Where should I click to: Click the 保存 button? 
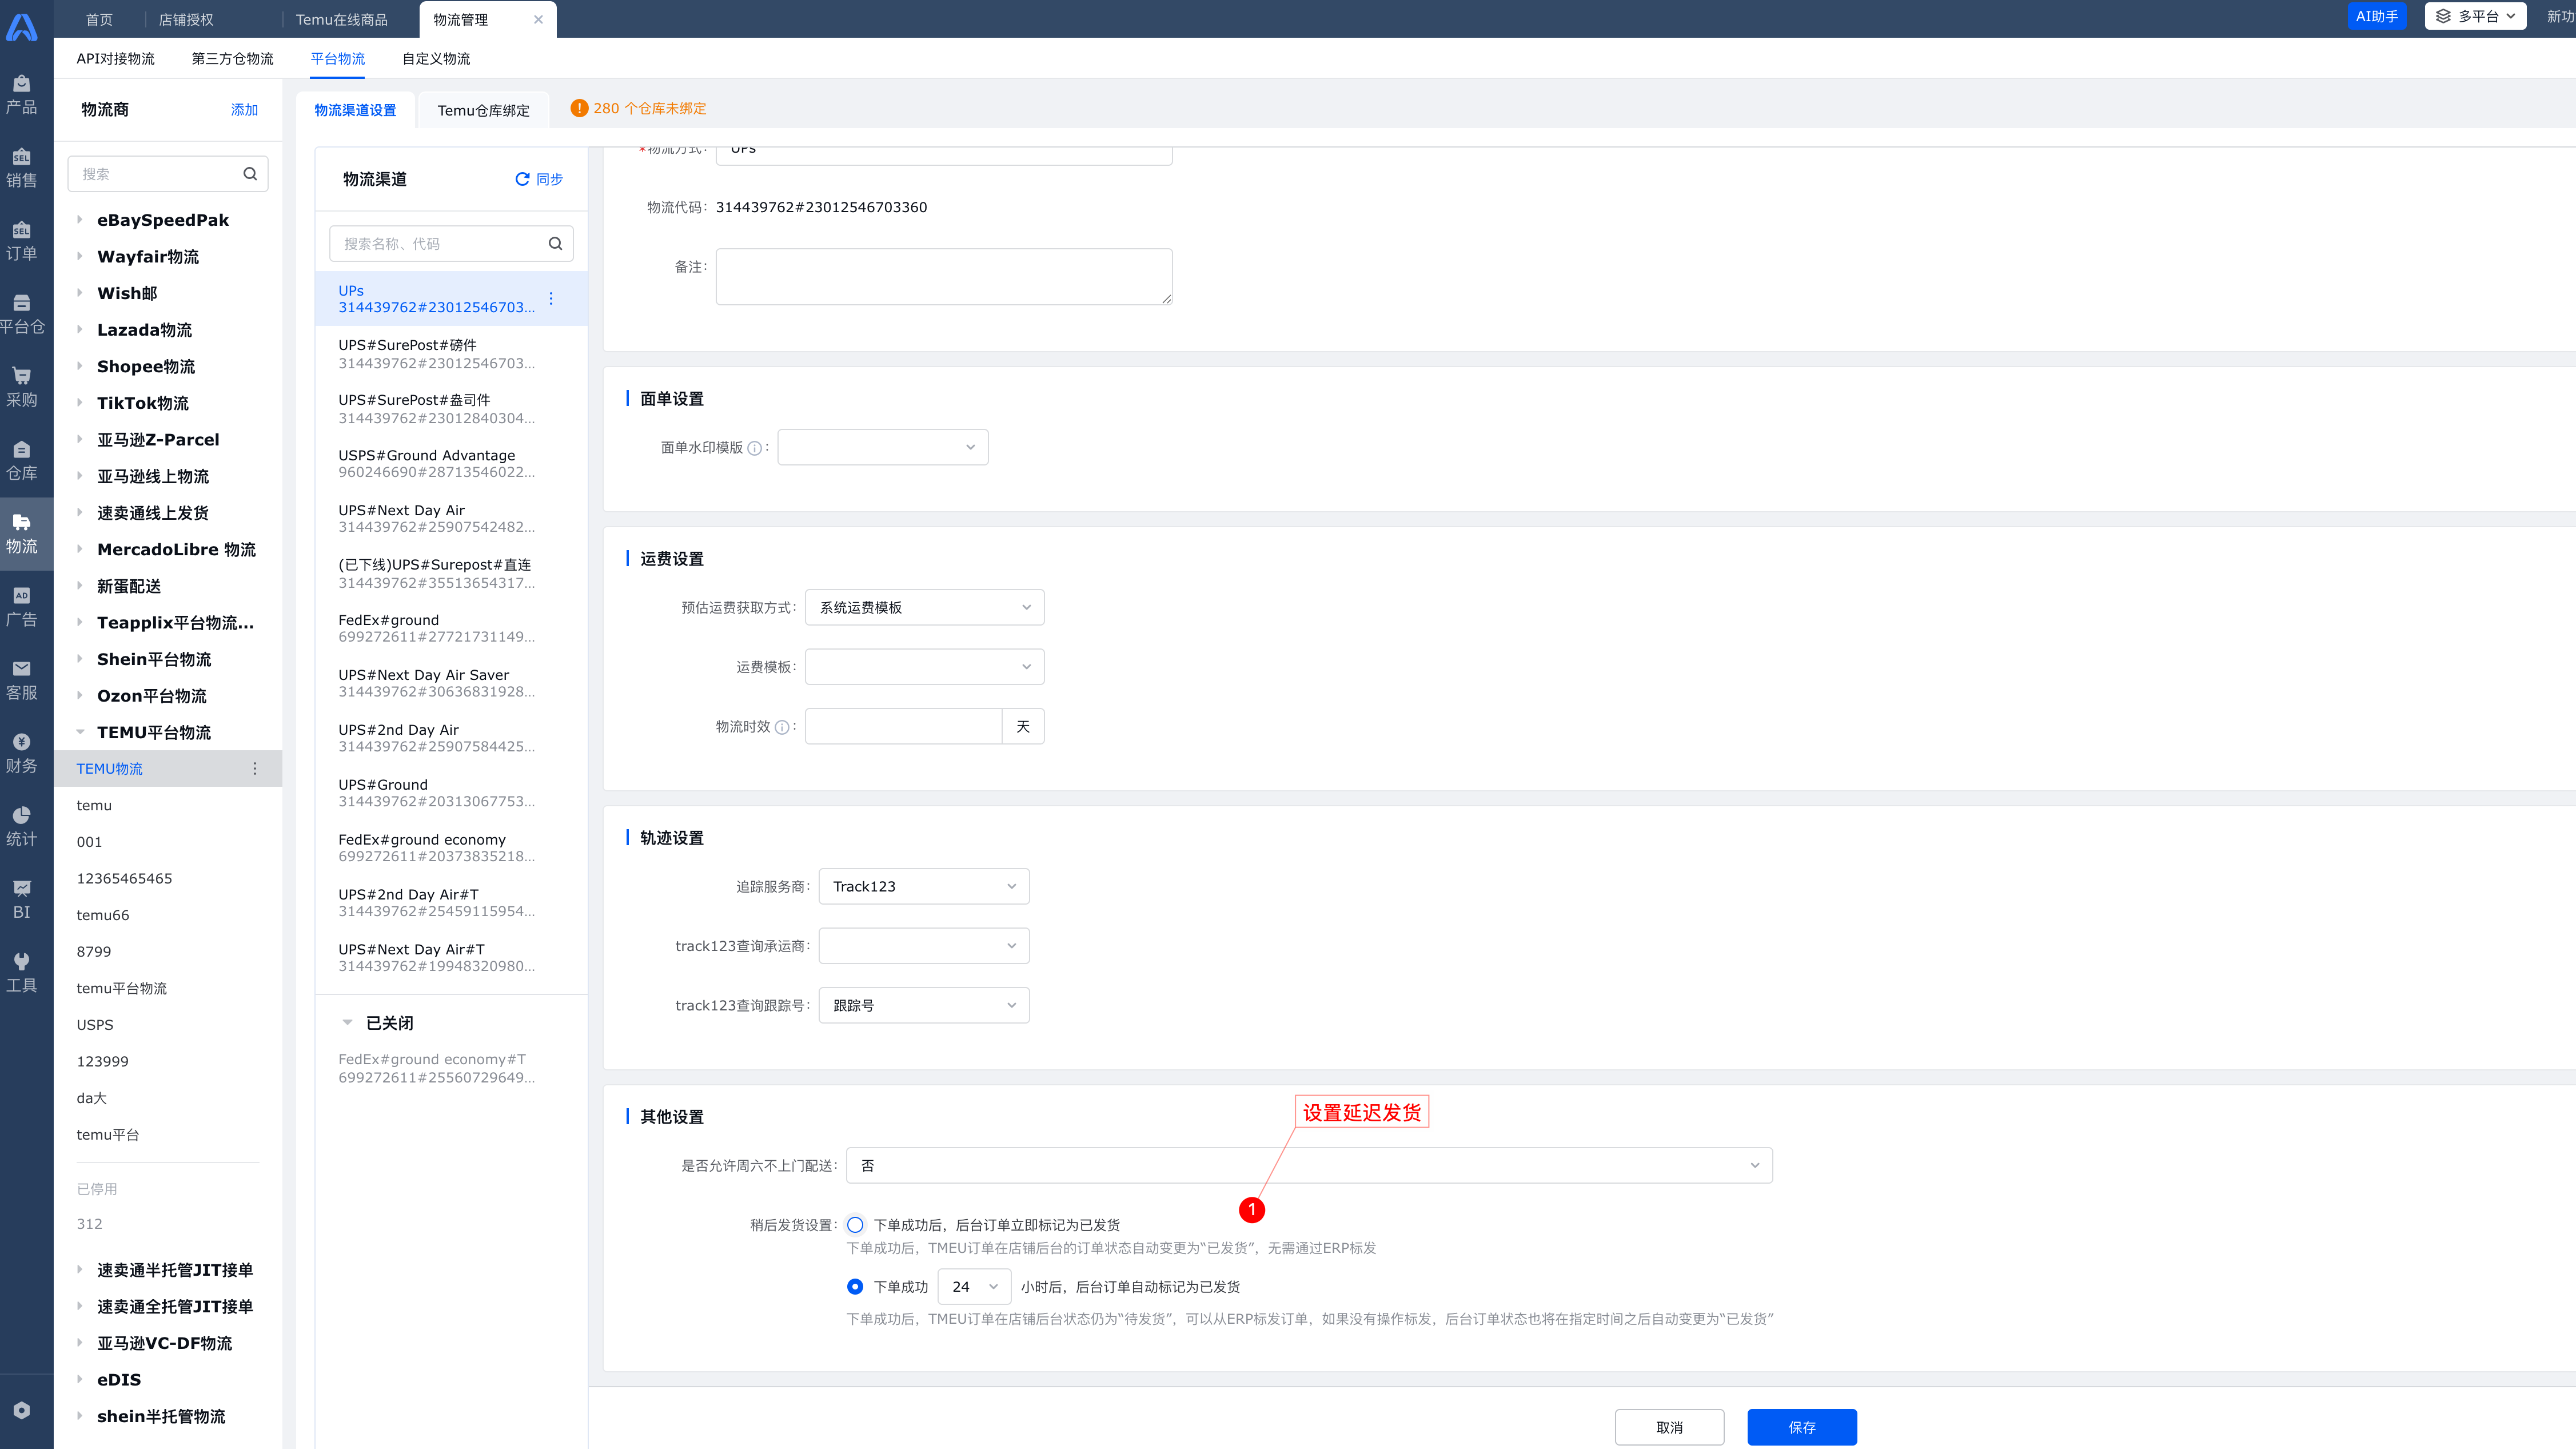click(1802, 1427)
